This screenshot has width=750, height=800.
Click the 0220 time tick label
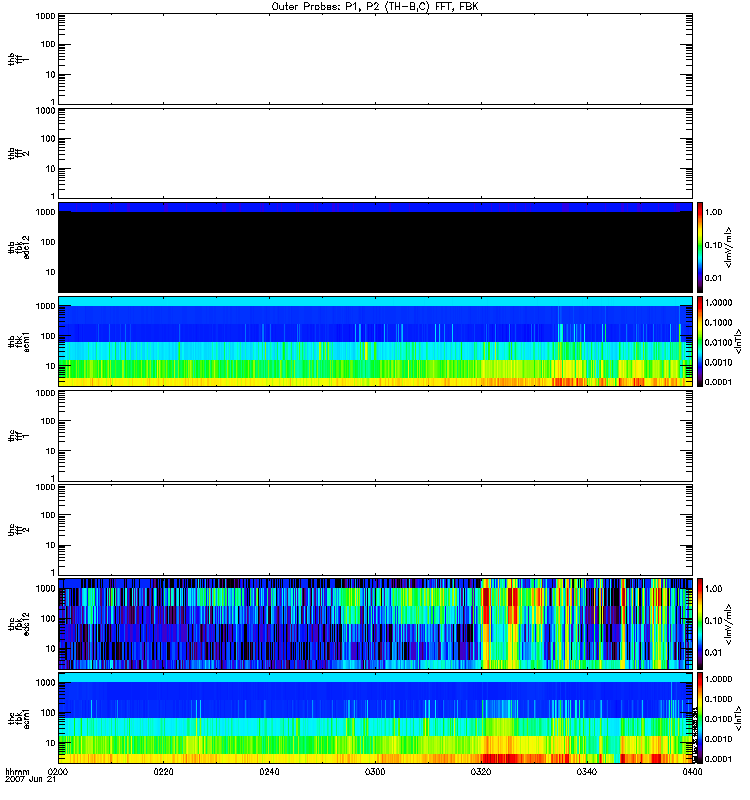pyautogui.click(x=164, y=772)
